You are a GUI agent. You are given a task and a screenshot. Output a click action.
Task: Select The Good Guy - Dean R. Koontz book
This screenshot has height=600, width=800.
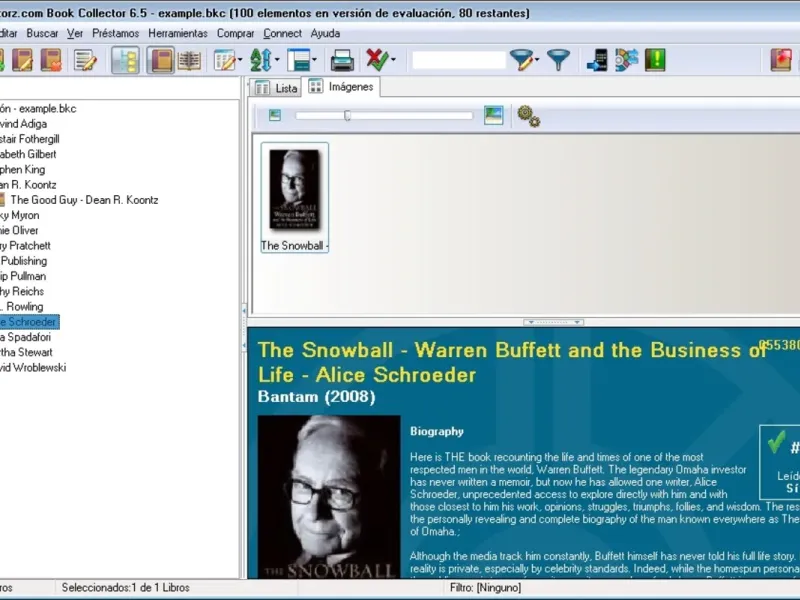[84, 200]
